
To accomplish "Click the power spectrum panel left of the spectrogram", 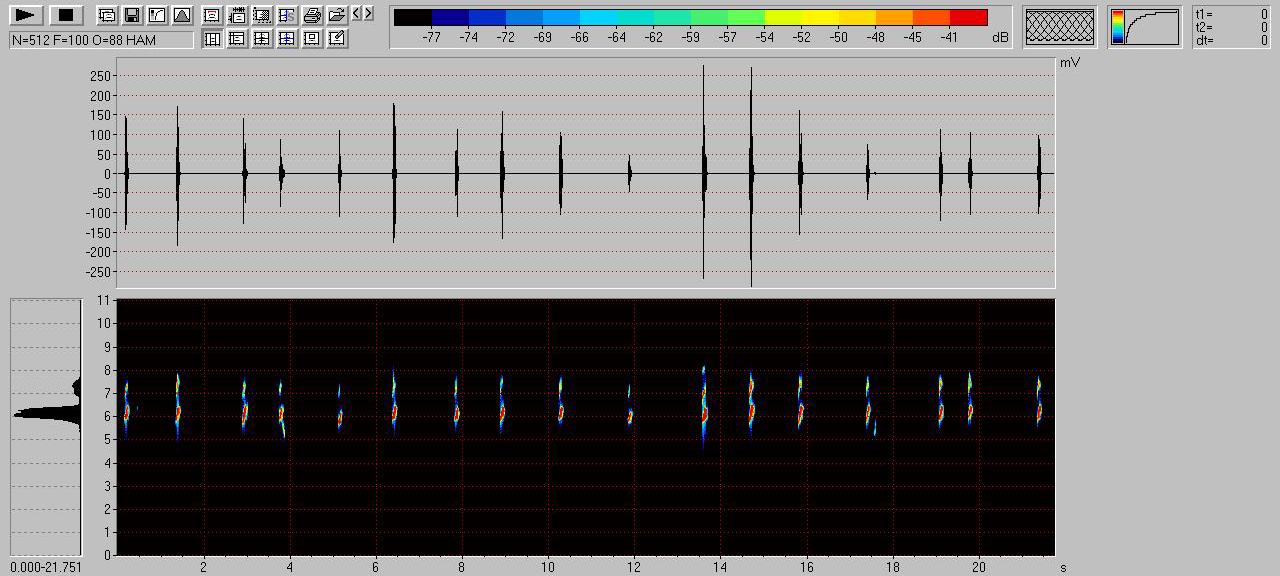I will [x=46, y=427].
